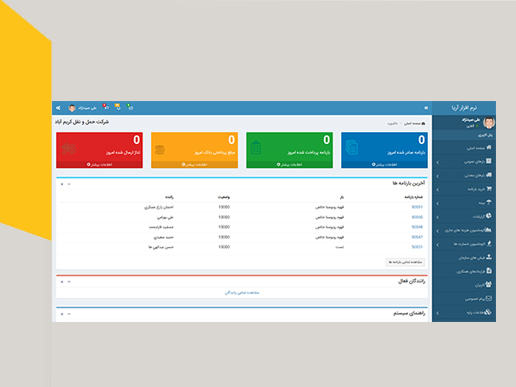The width and height of the screenshot is (516, 387).
Task: Select the last sidebar item with the chain-link icon
Action: 464,312
